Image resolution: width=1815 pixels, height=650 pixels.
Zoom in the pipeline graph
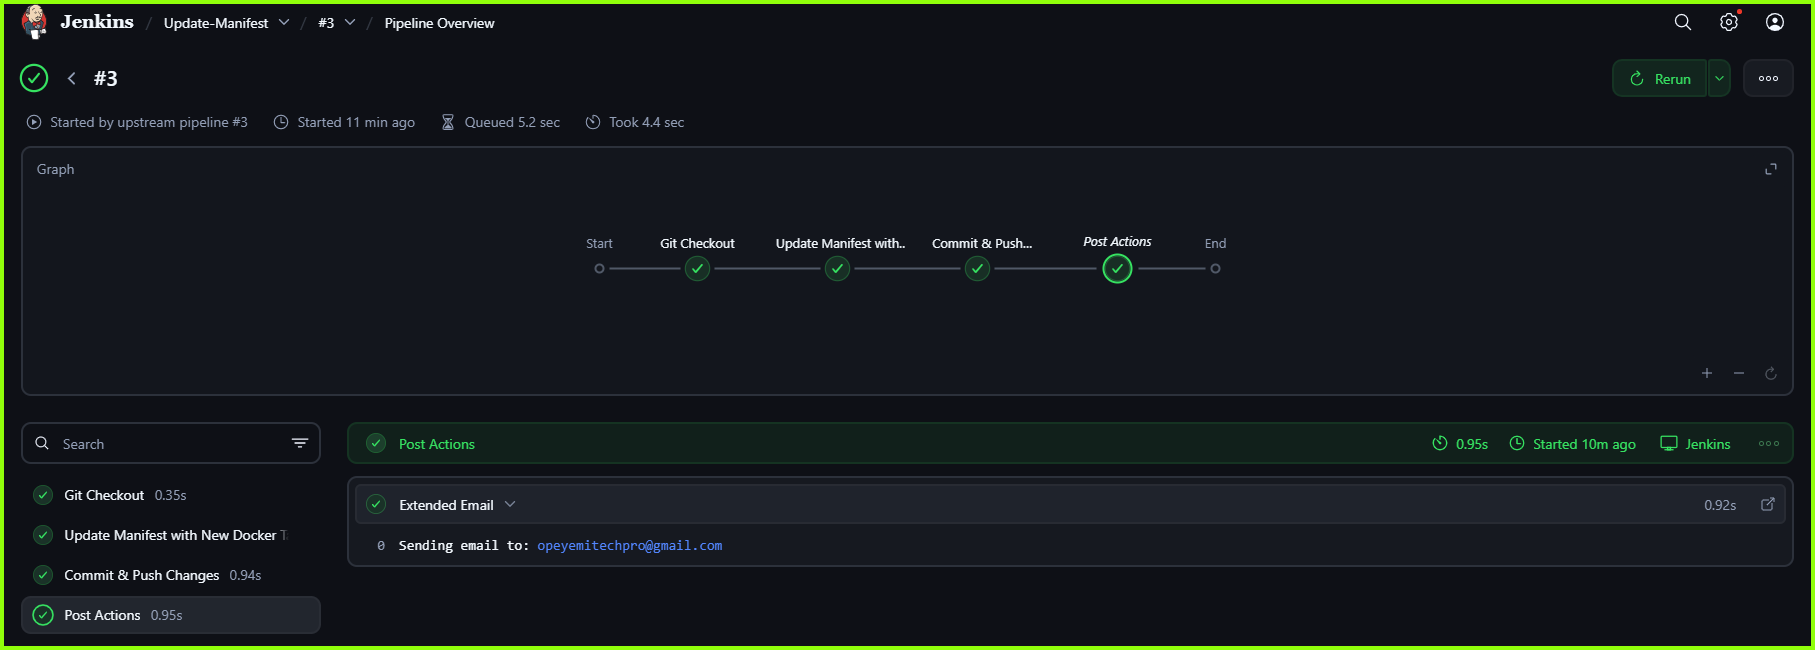pos(1707,373)
